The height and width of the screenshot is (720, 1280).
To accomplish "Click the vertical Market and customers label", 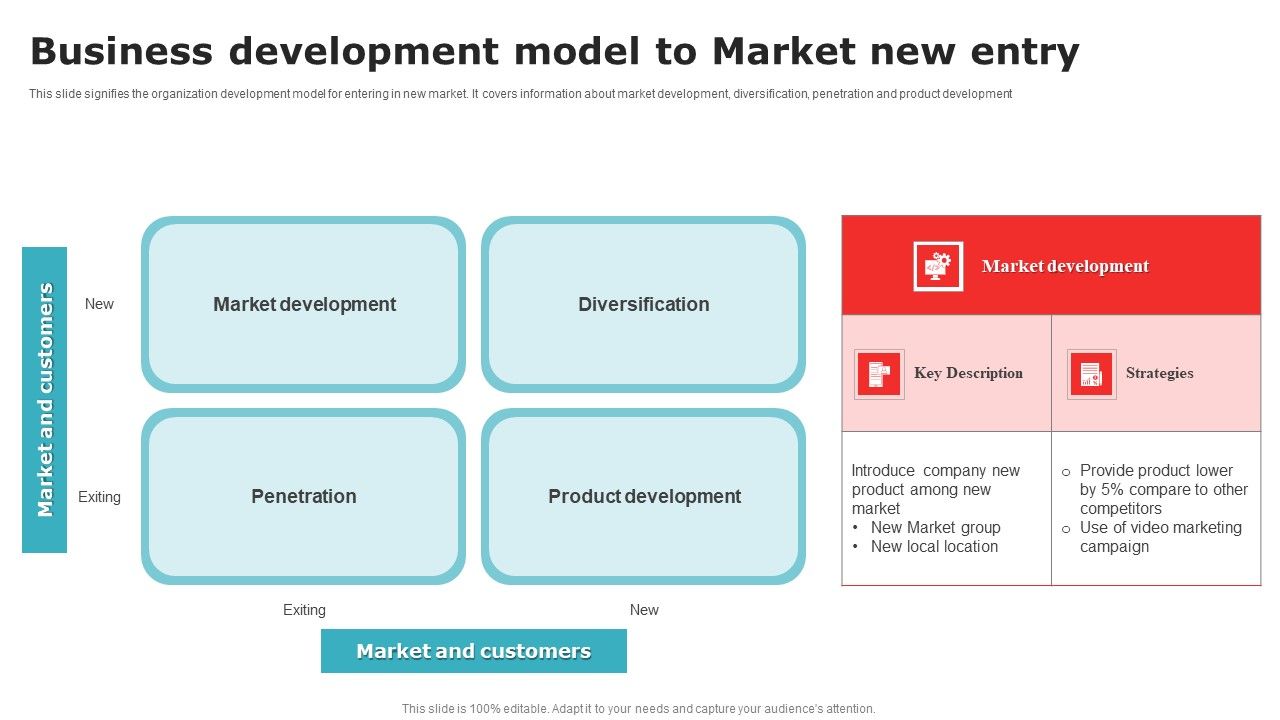I will (x=45, y=400).
